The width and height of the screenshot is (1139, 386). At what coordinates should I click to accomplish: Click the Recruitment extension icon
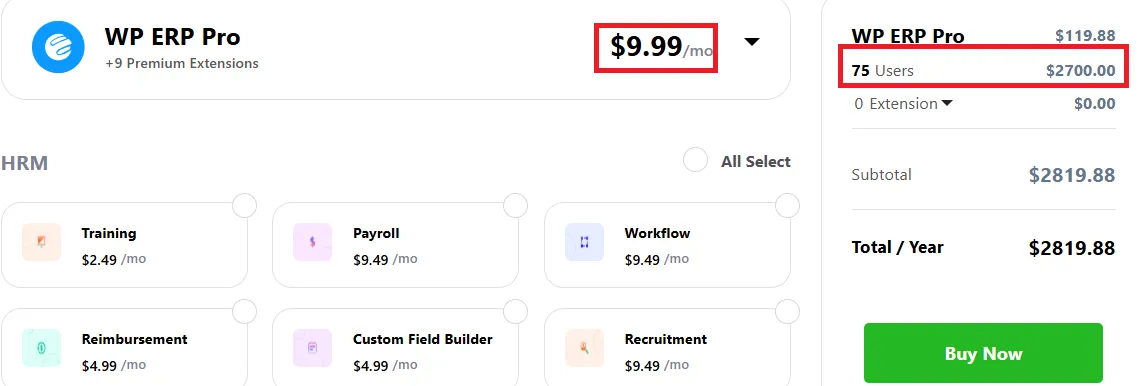pos(584,348)
